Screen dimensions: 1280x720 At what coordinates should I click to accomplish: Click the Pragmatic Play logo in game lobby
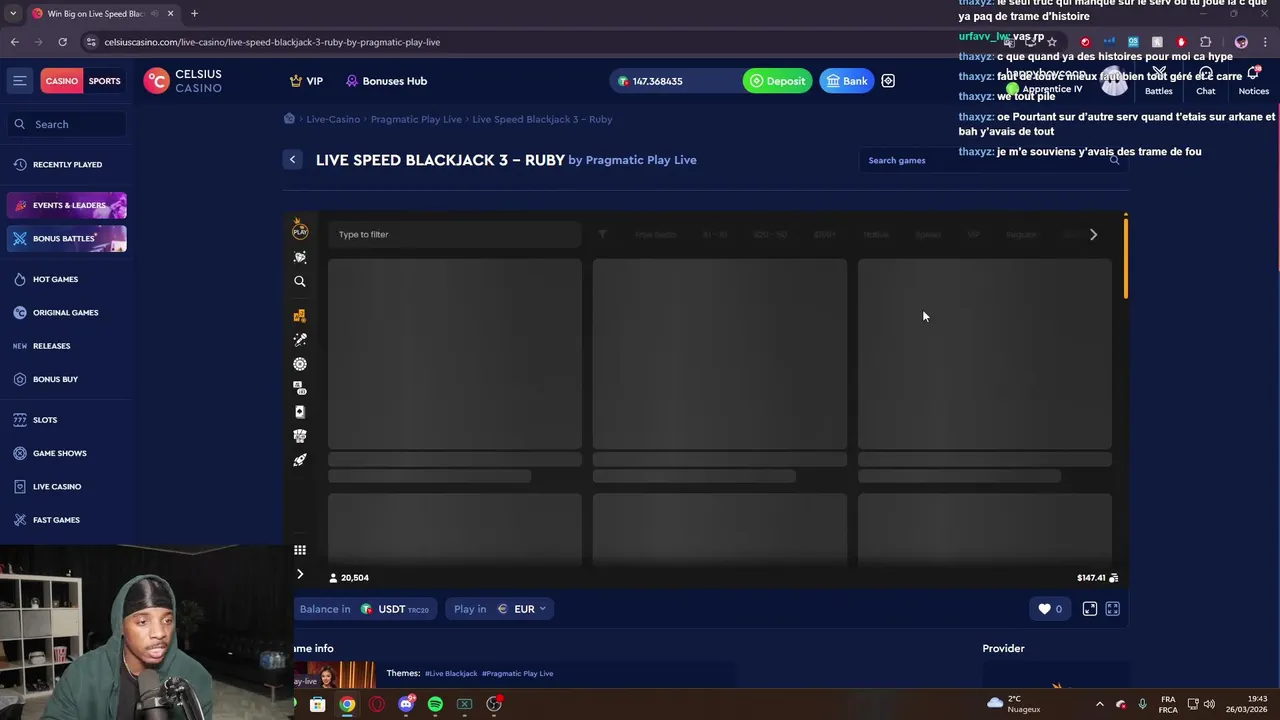click(x=300, y=231)
